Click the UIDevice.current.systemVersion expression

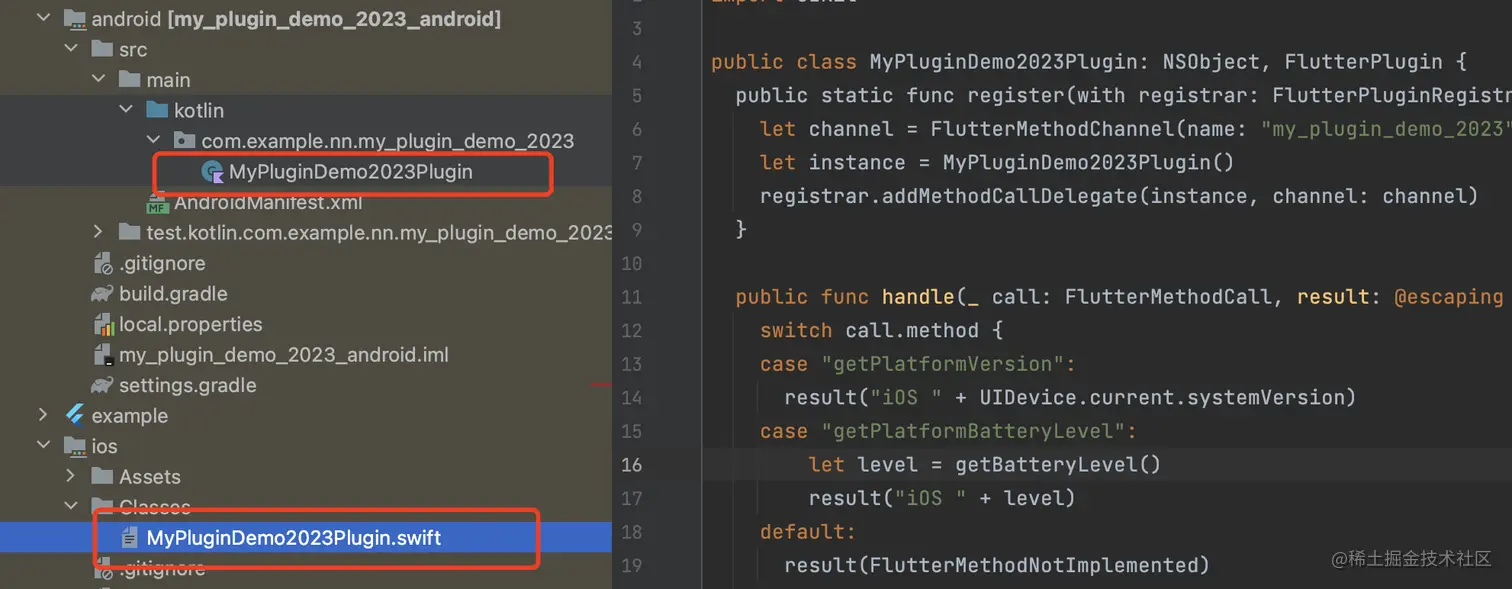(1162, 397)
